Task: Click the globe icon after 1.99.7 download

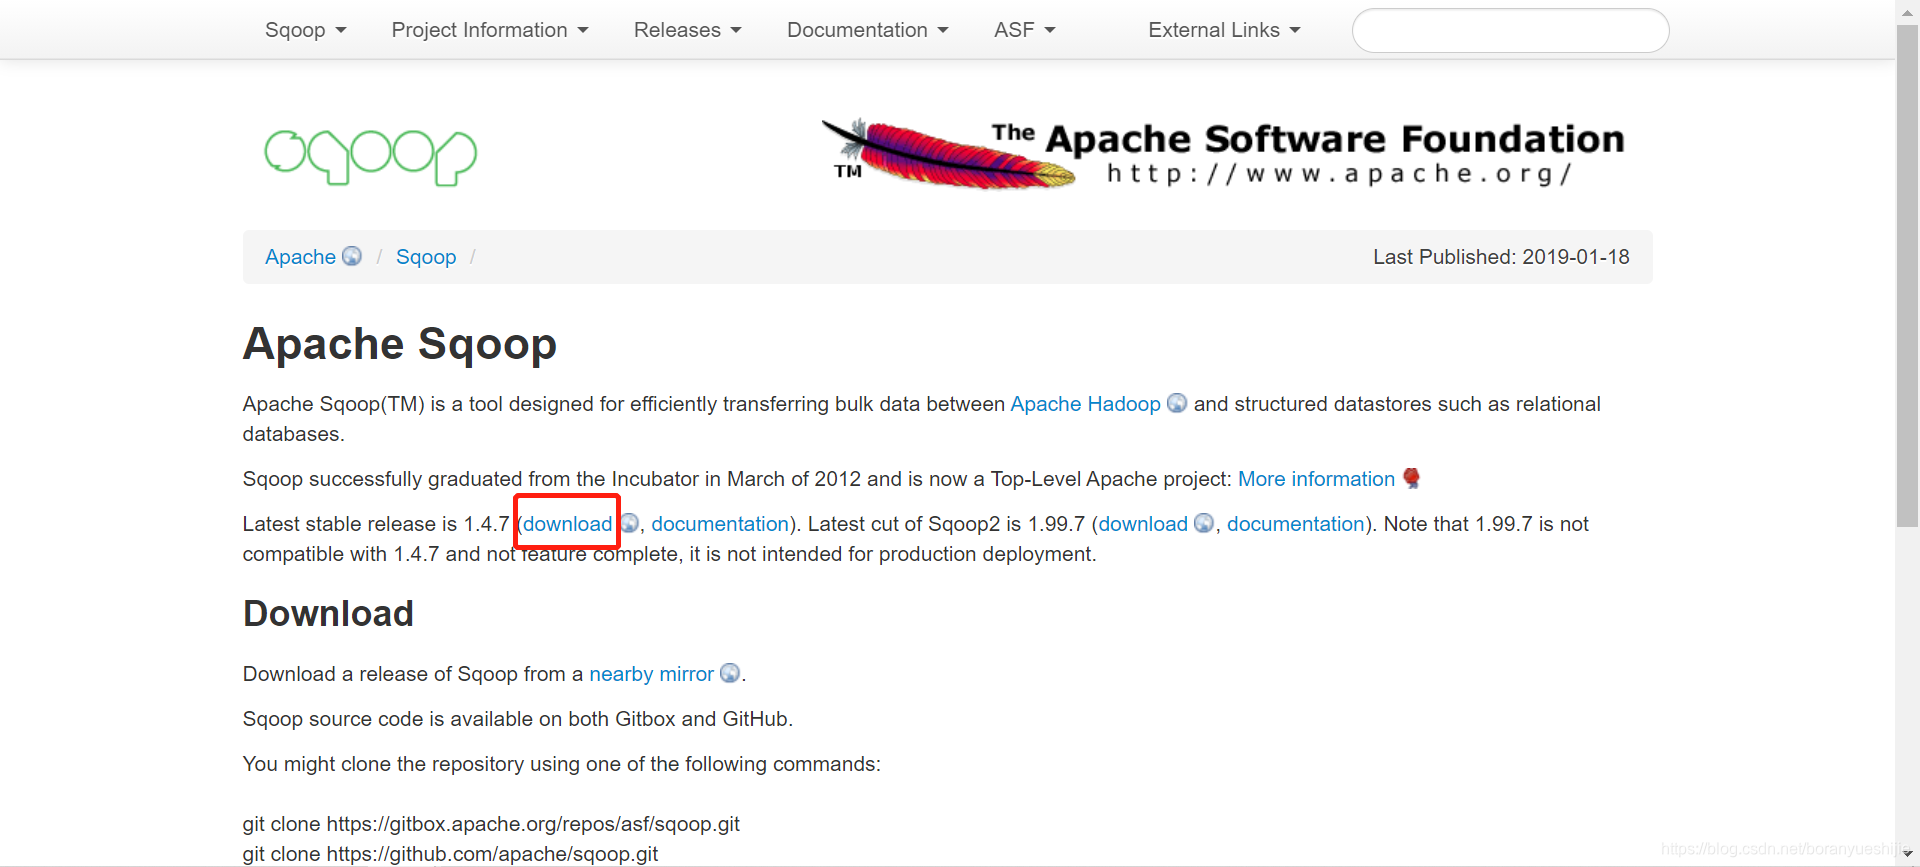Action: coord(1204,523)
